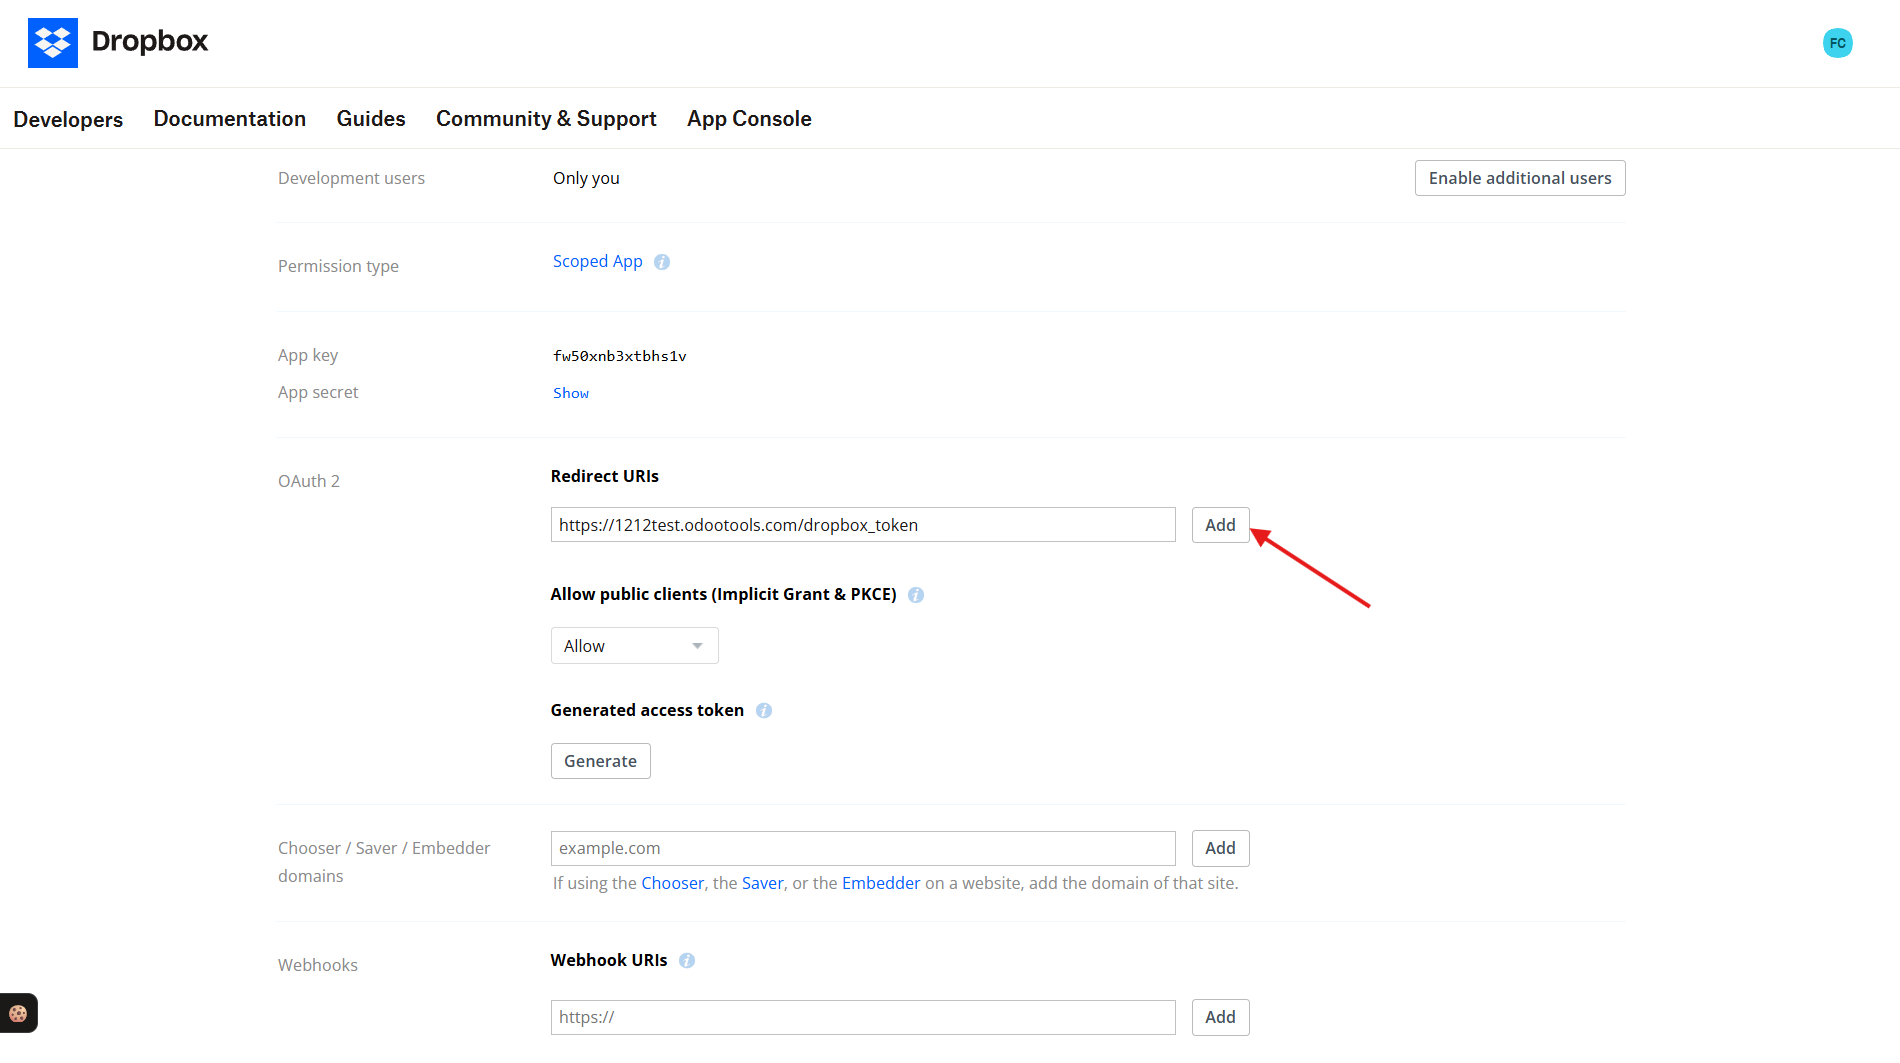Viewport: 1900px width, 1063px height.
Task: Click info icon beside Generated access token
Action: tap(764, 711)
